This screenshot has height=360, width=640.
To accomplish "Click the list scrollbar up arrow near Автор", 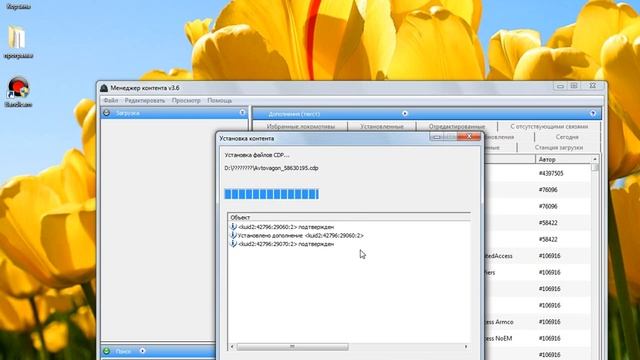I will [595, 159].
